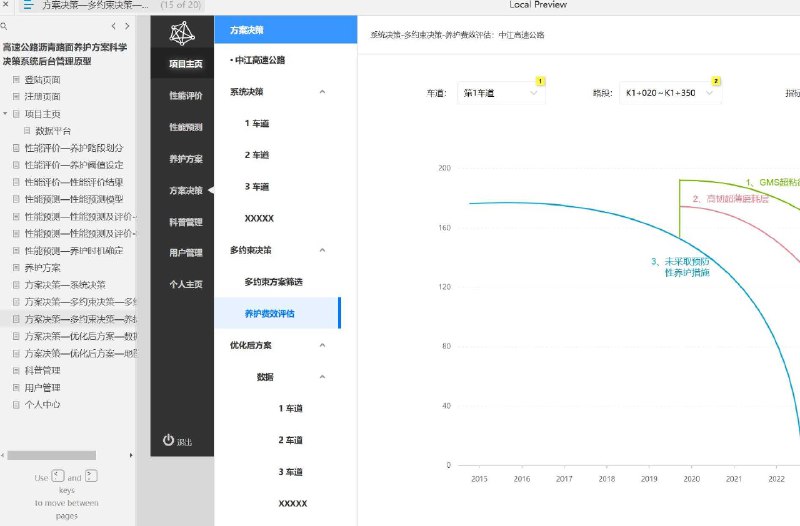This screenshot has width=800, height=526.
Task: Open 多约束方案筛选 menu item
Action: point(273,282)
